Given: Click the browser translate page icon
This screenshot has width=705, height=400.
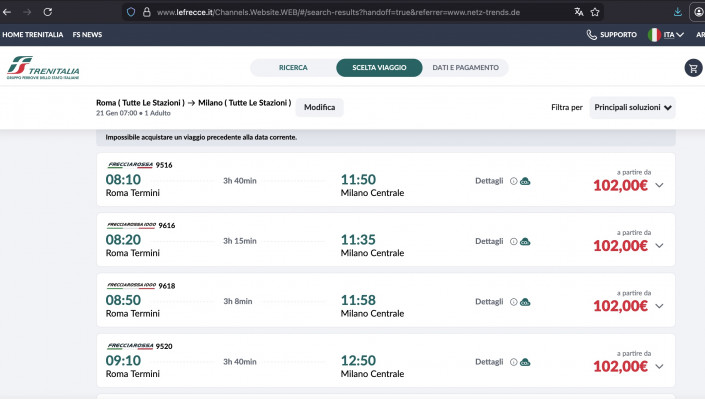Looking at the screenshot, I should pos(578,12).
